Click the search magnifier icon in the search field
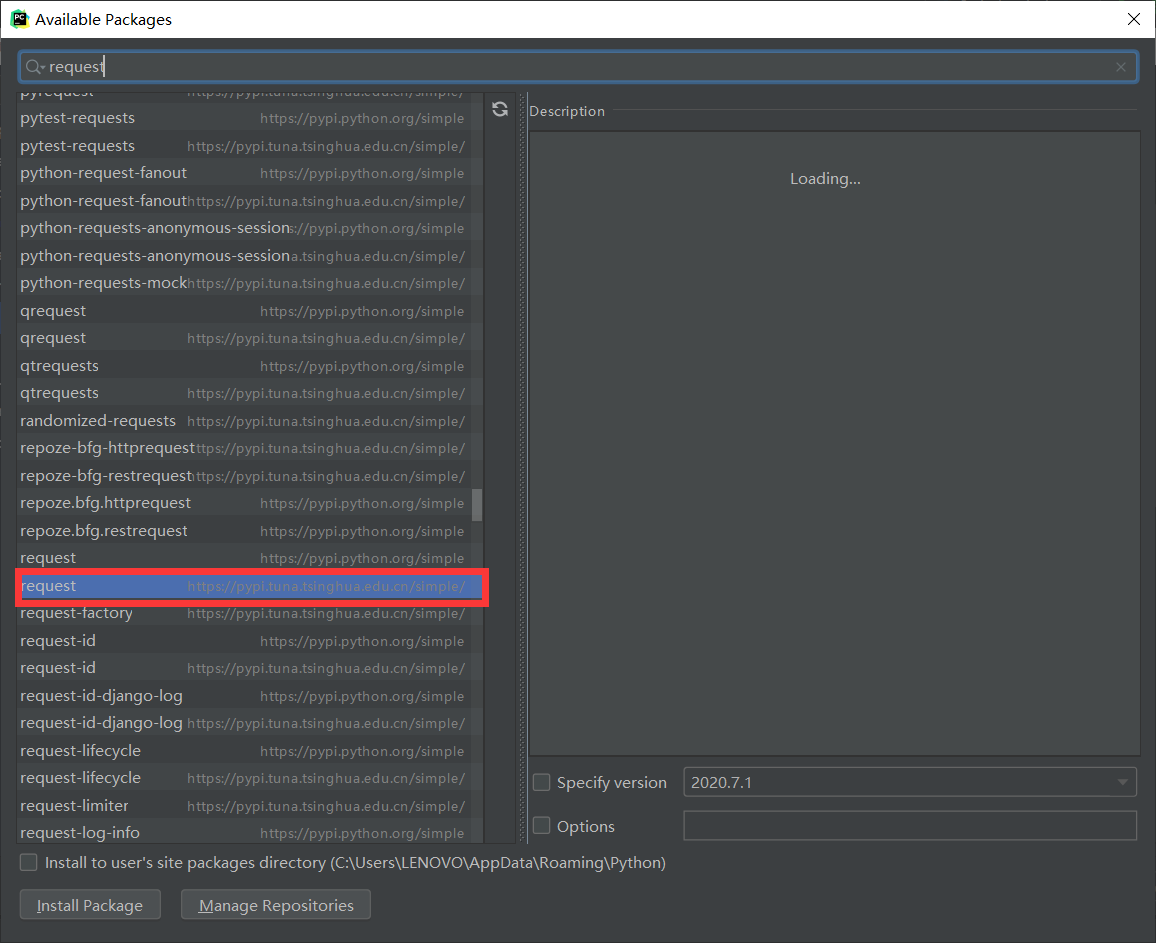Viewport: 1156px width, 943px height. pos(34,67)
